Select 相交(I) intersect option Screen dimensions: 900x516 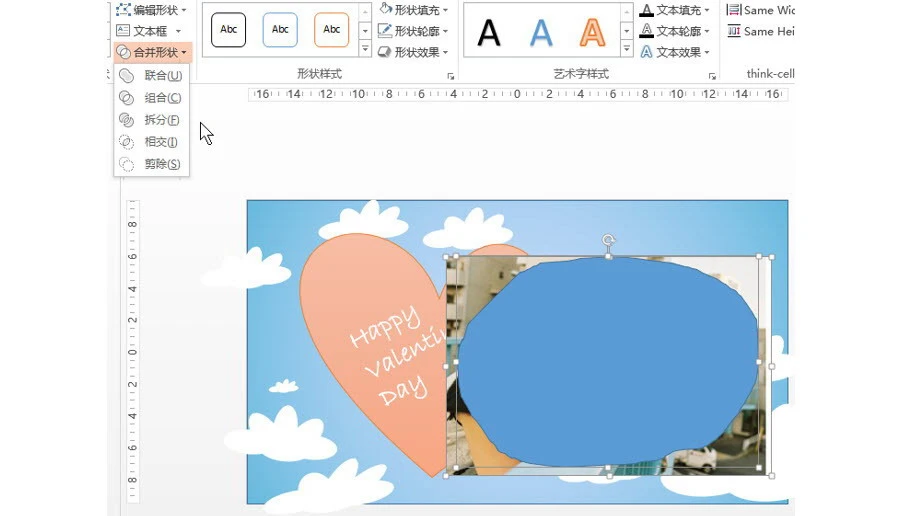pyautogui.click(x=152, y=142)
